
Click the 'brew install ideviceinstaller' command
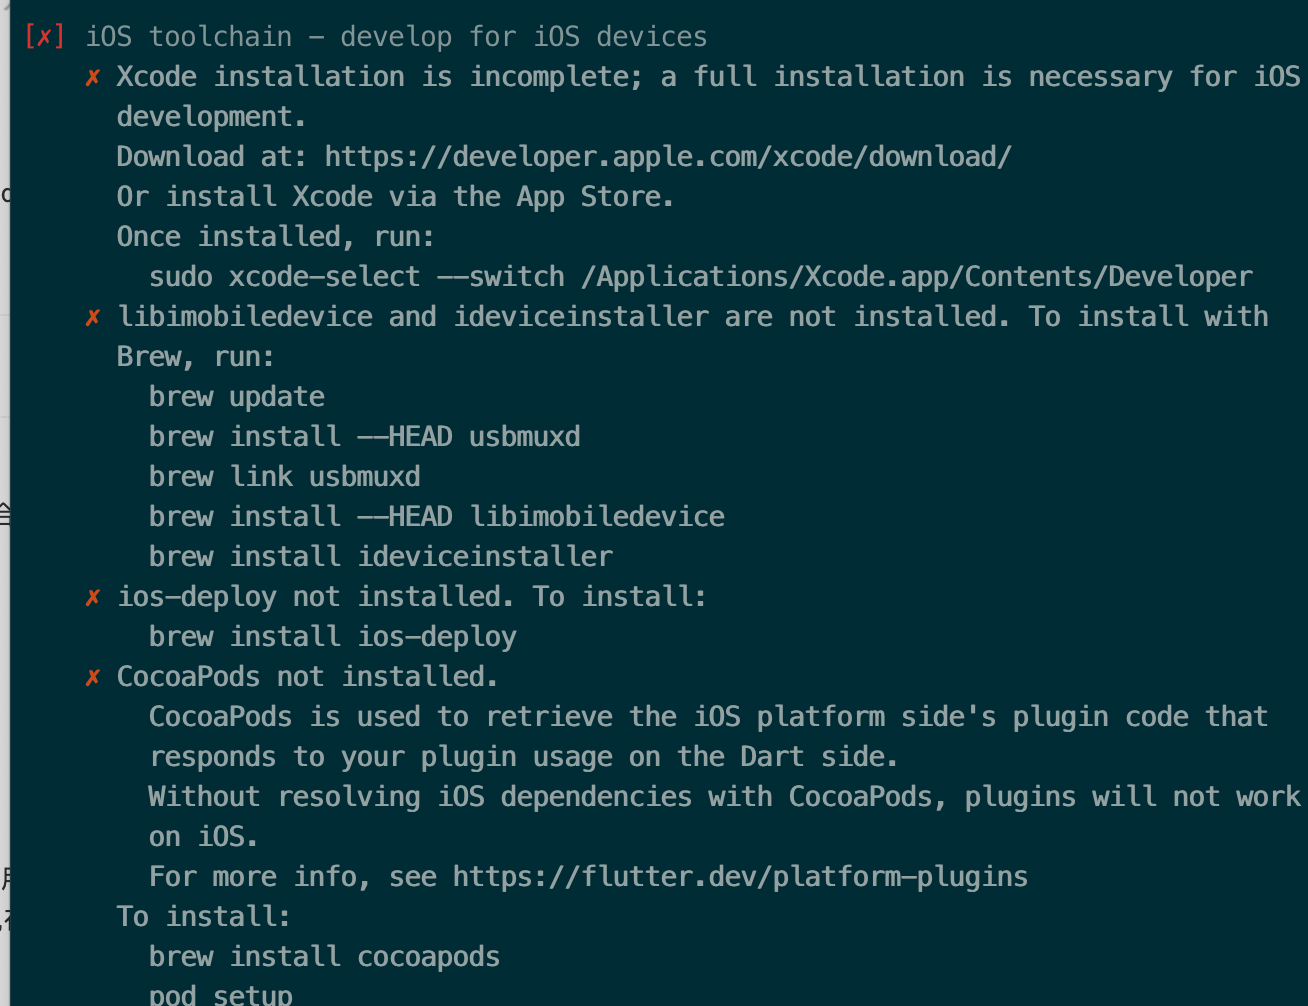tap(381, 557)
